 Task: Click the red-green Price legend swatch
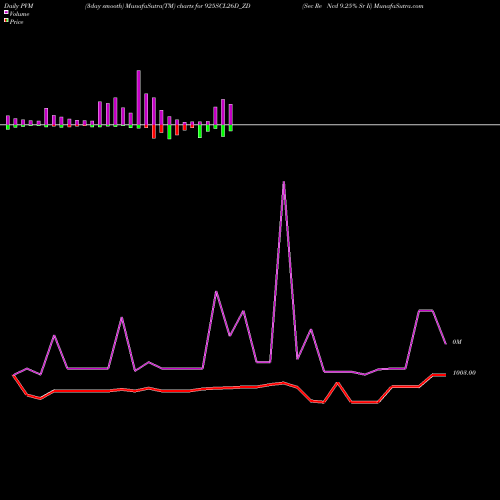coord(6,21)
